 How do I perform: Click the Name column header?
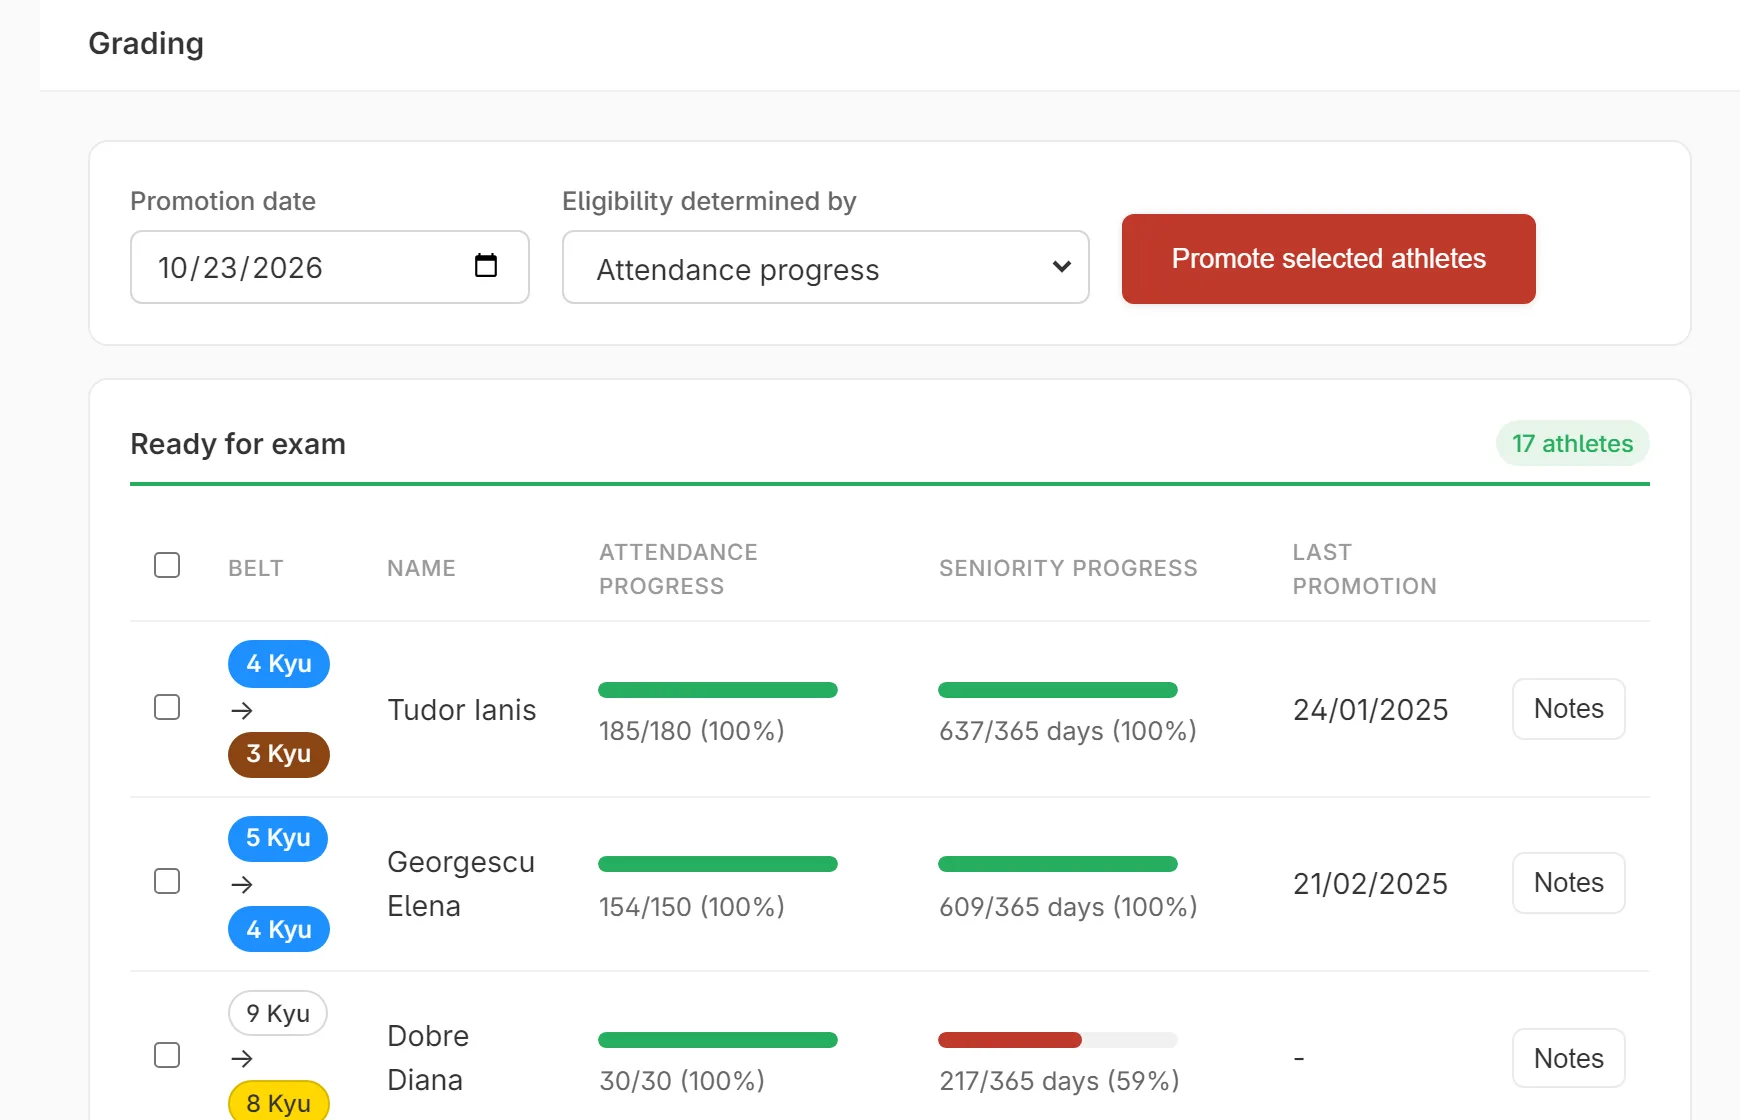point(421,568)
